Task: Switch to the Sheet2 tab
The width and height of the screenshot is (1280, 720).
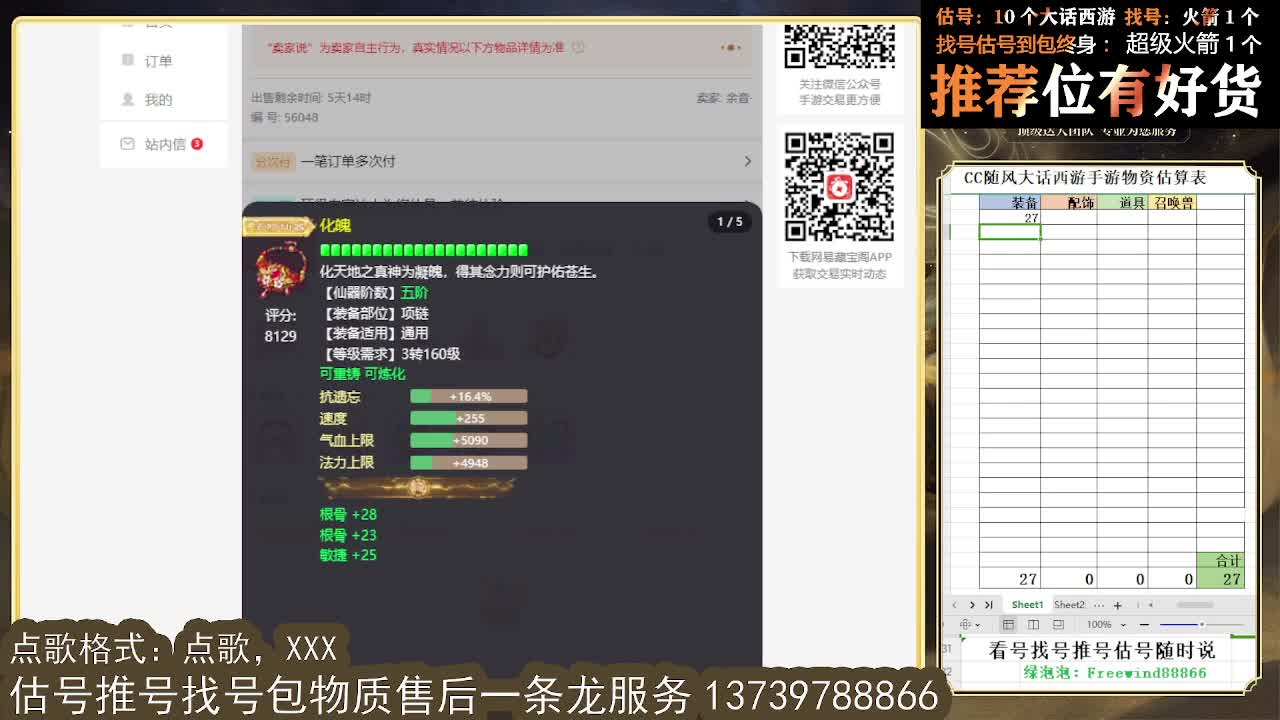Action: [x=1068, y=605]
